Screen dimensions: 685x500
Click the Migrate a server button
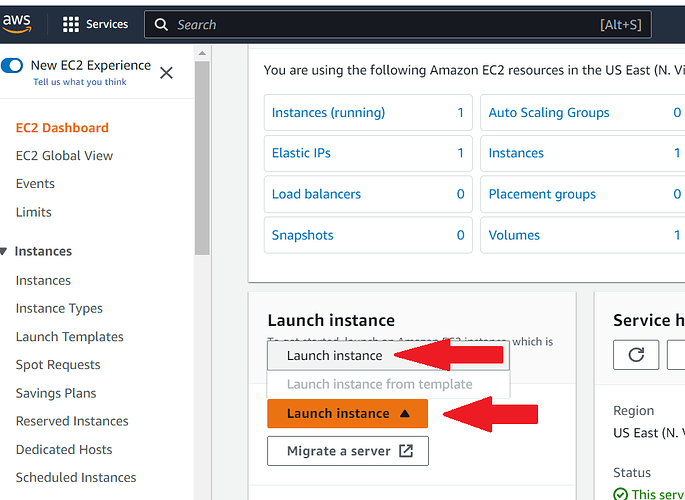tap(348, 451)
